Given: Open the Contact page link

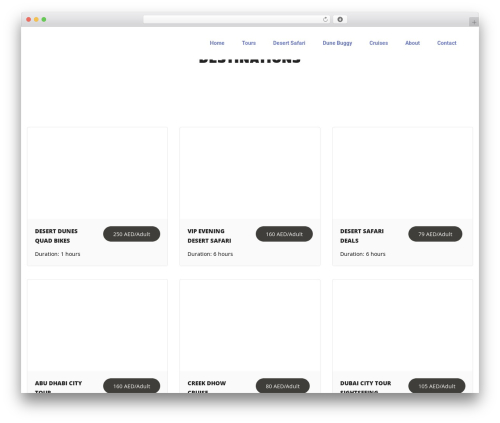Looking at the screenshot, I should (447, 43).
